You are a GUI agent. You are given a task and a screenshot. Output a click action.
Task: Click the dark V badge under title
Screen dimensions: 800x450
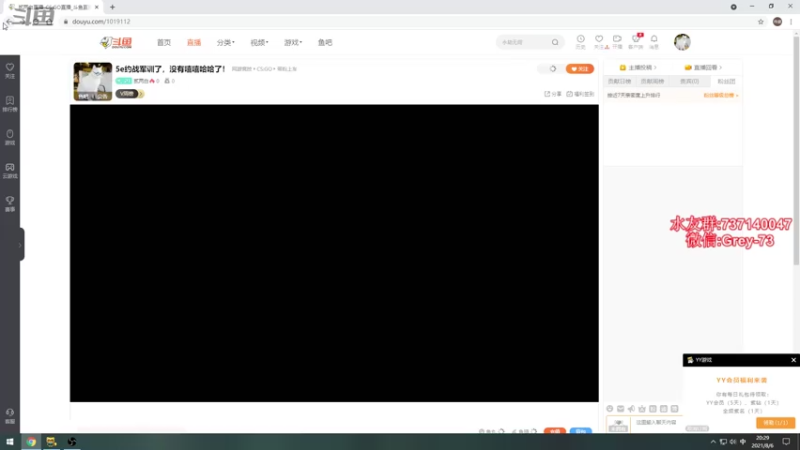[127, 94]
